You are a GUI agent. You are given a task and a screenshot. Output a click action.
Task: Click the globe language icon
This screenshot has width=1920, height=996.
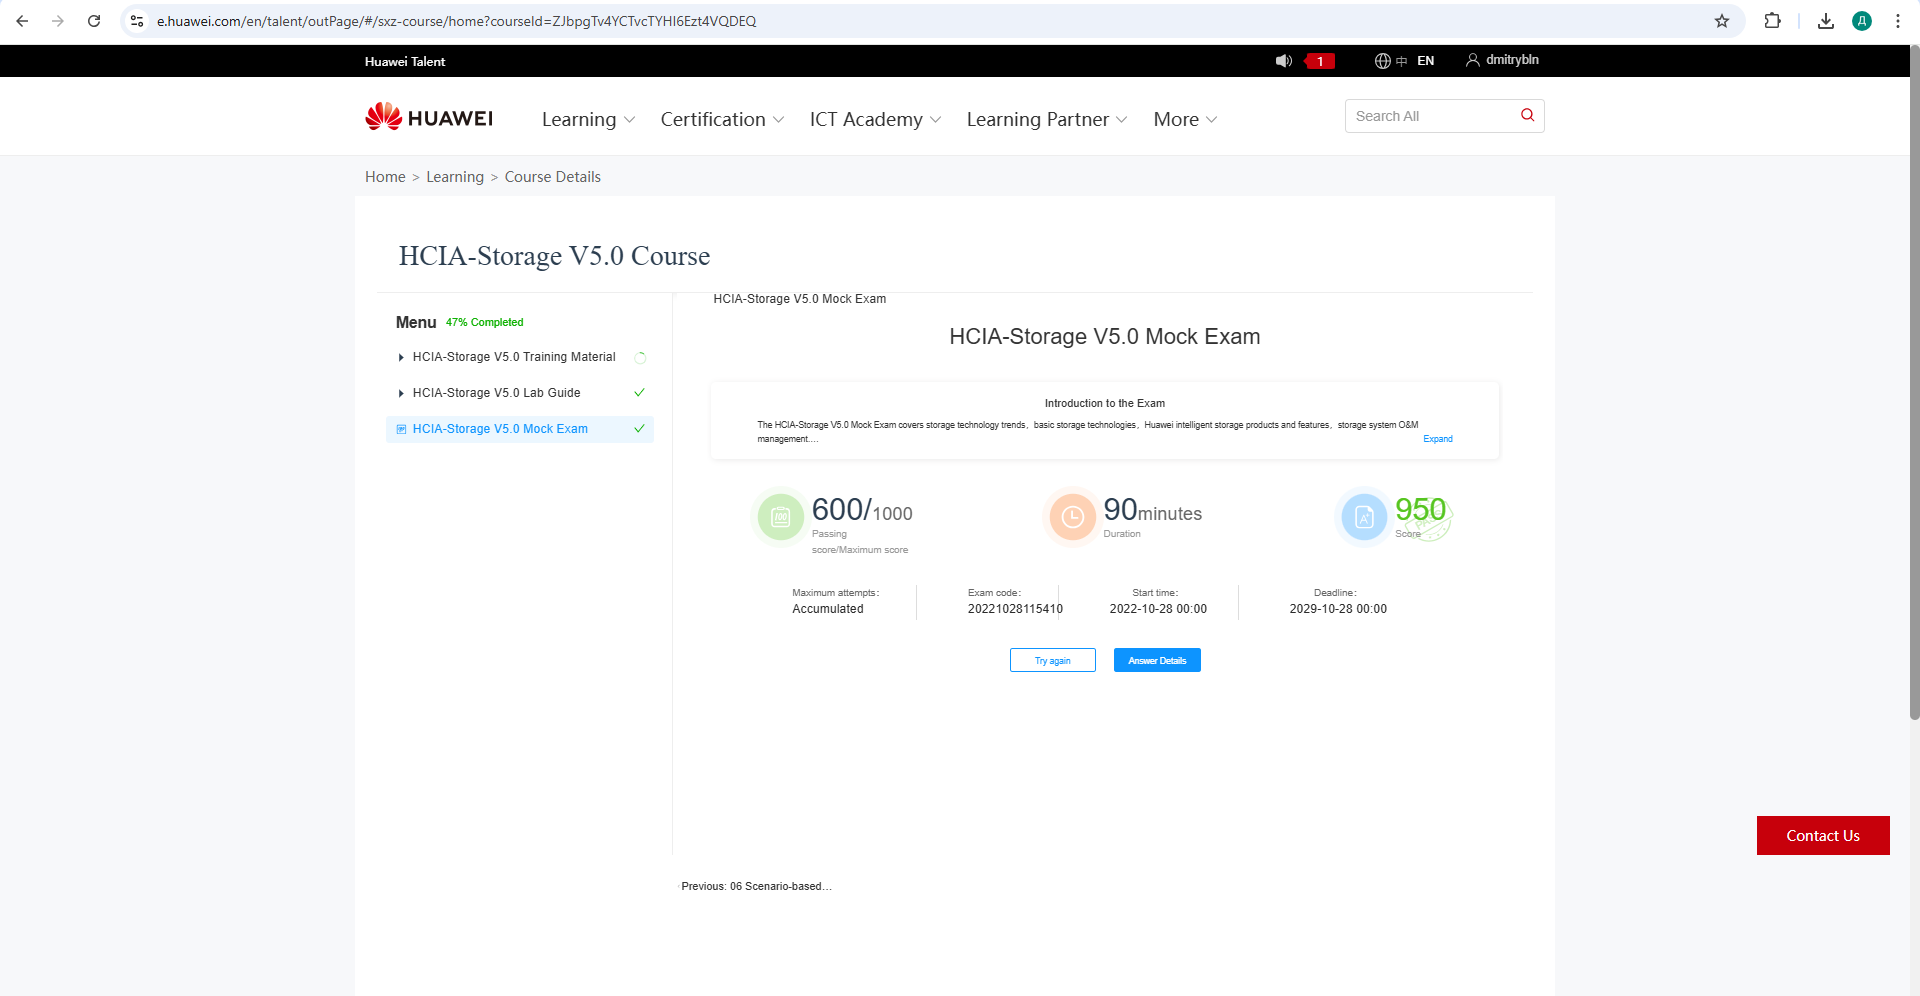(x=1383, y=61)
